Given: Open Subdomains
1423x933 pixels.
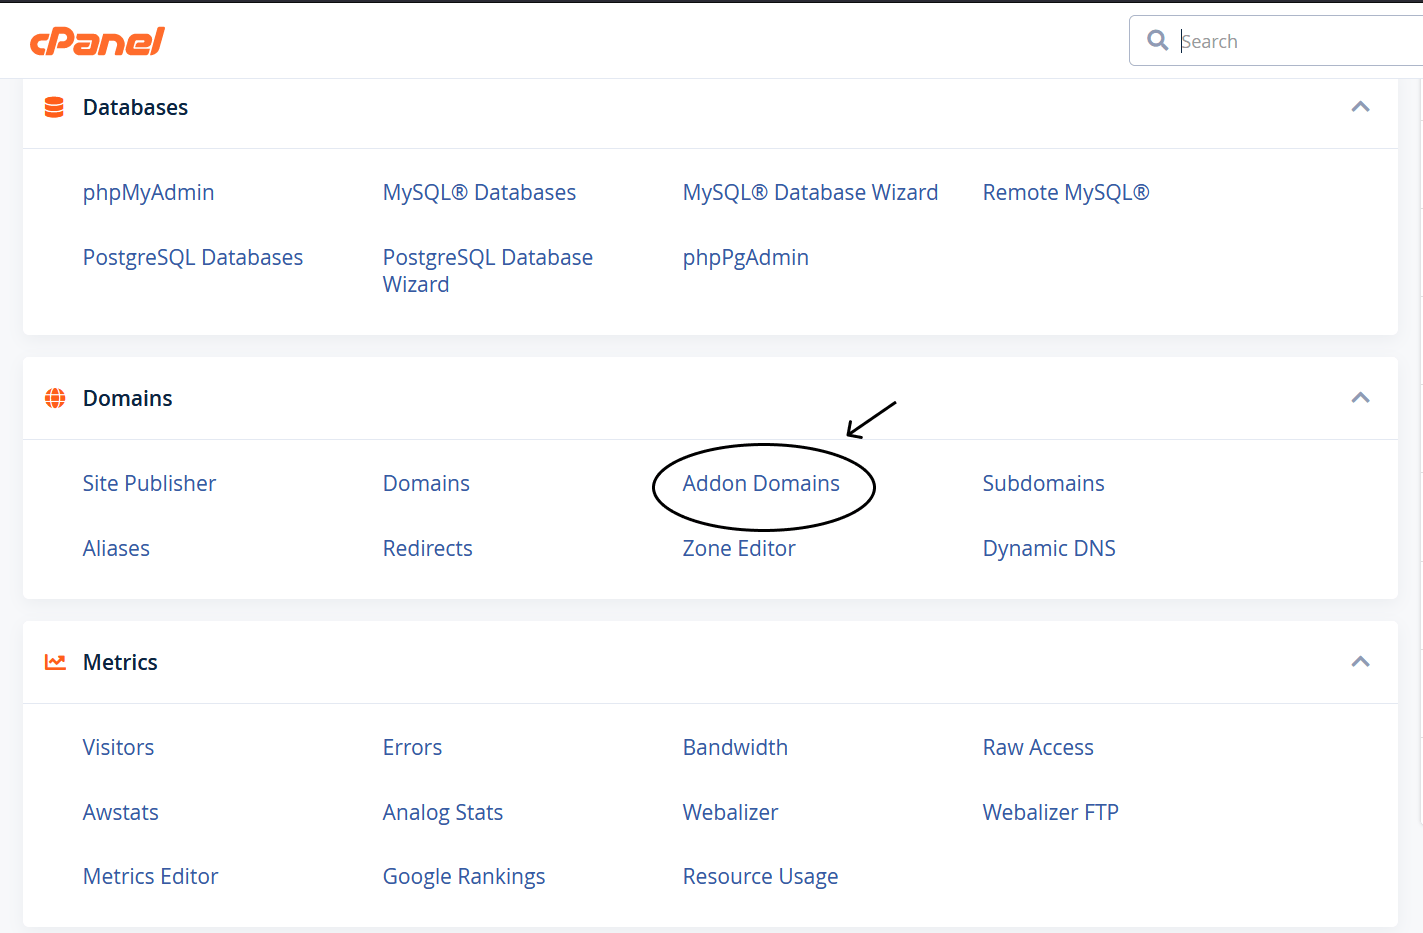Looking at the screenshot, I should pyautogui.click(x=1043, y=483).
